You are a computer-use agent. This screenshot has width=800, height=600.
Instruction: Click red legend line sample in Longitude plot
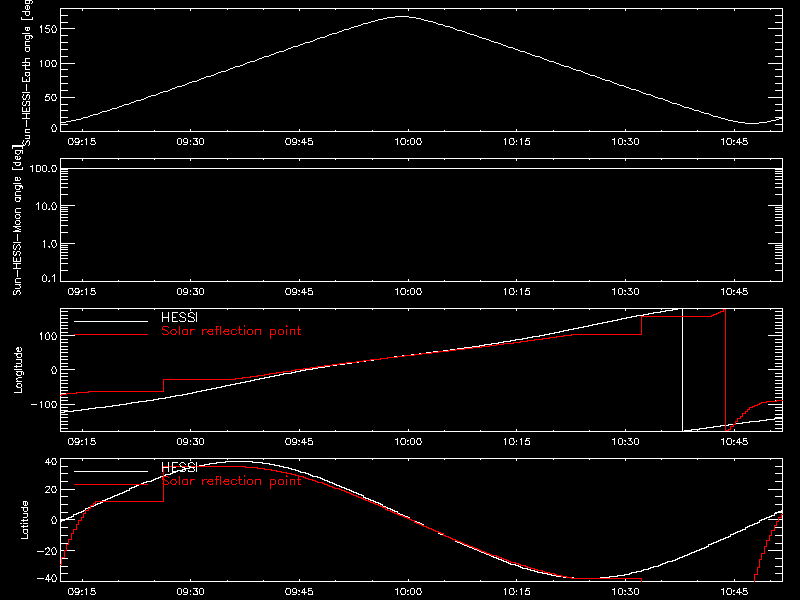(x=111, y=335)
